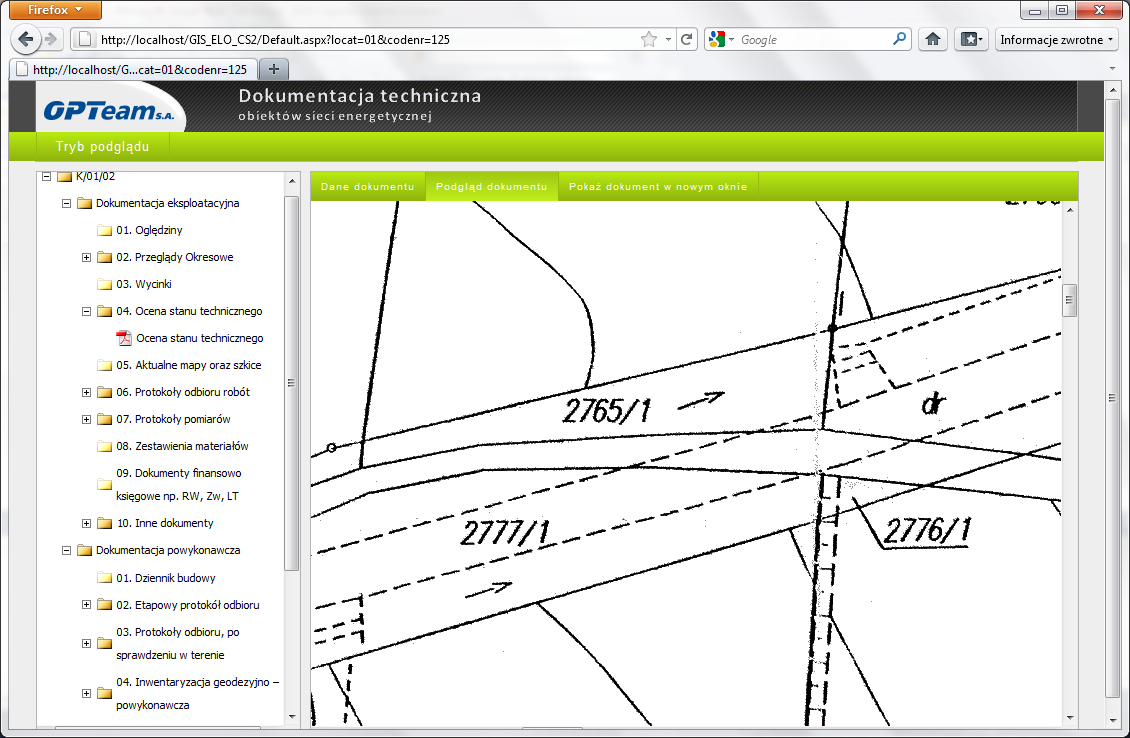Bookmark the page using the star icon
The image size is (1130, 738).
click(649, 40)
